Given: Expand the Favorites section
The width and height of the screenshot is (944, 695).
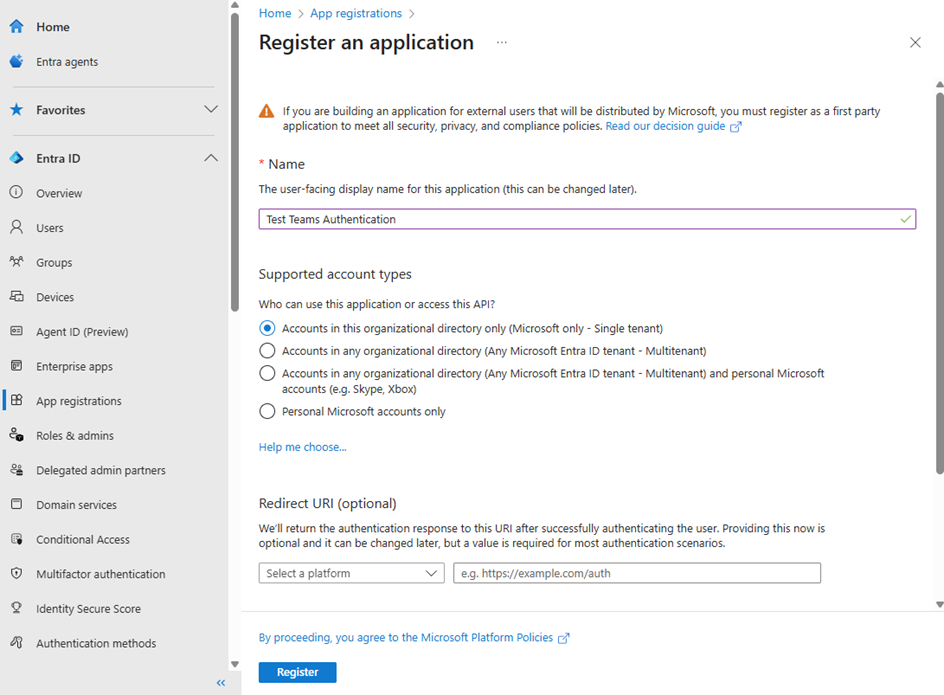Looking at the screenshot, I should tap(210, 110).
